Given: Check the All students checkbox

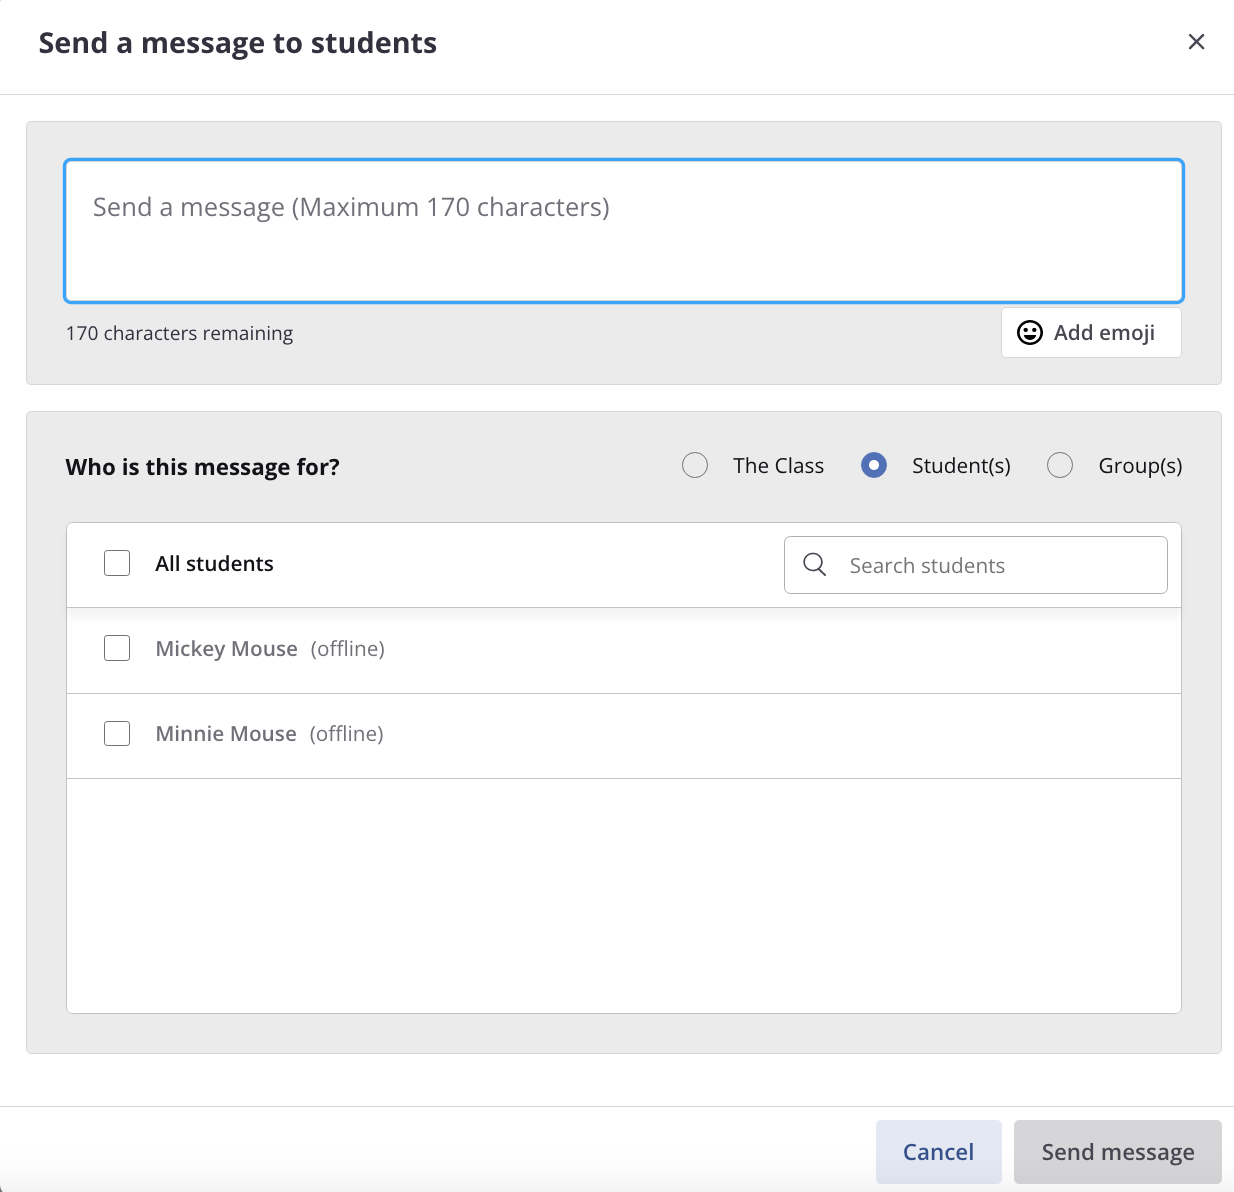Looking at the screenshot, I should click(117, 563).
